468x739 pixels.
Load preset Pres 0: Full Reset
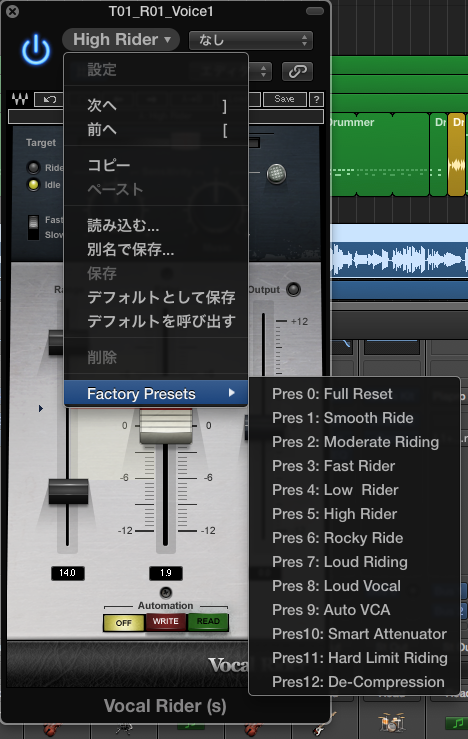pyautogui.click(x=354, y=394)
